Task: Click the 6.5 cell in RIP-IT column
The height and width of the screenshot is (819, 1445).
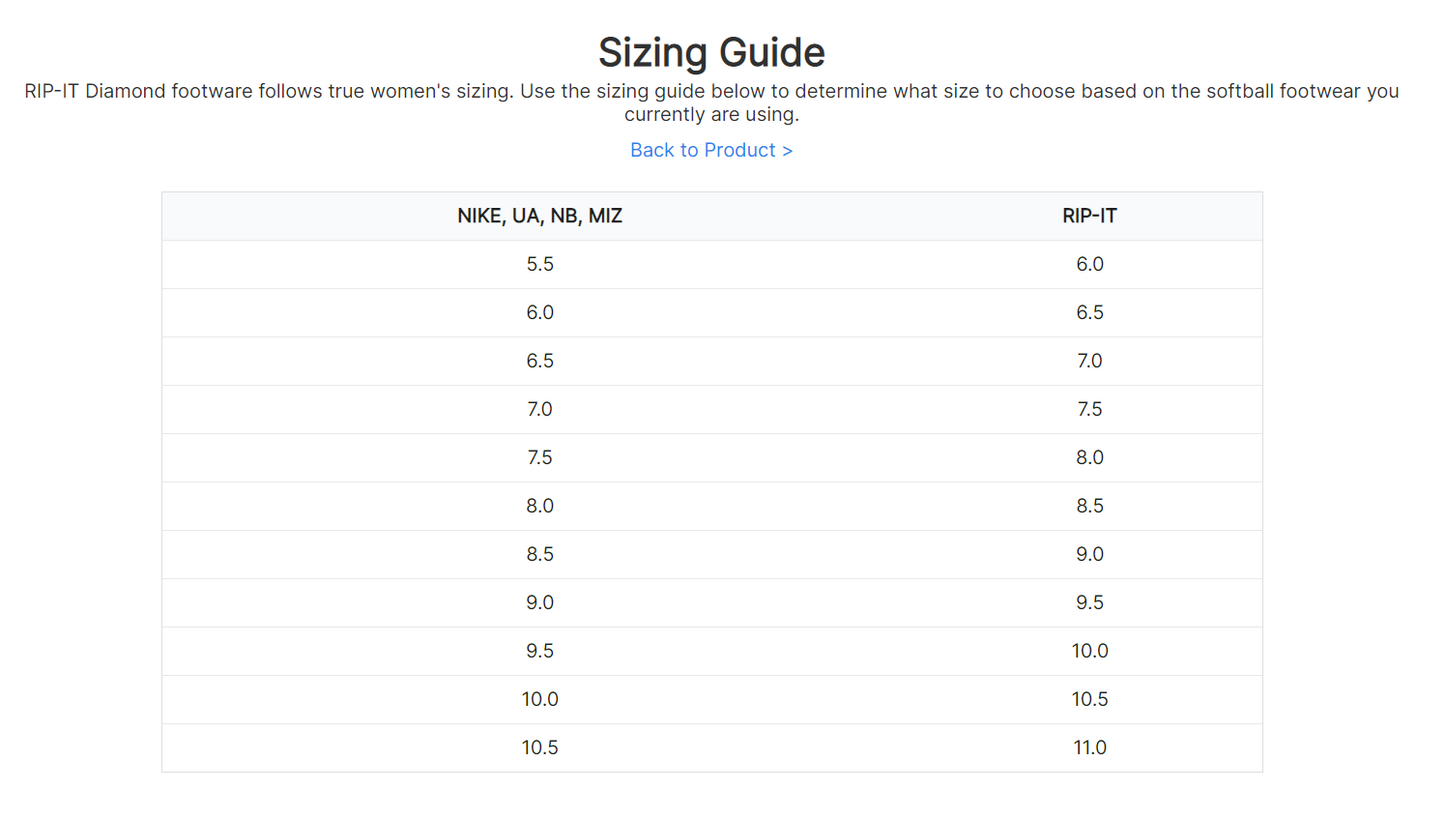Action: pyautogui.click(x=1090, y=312)
